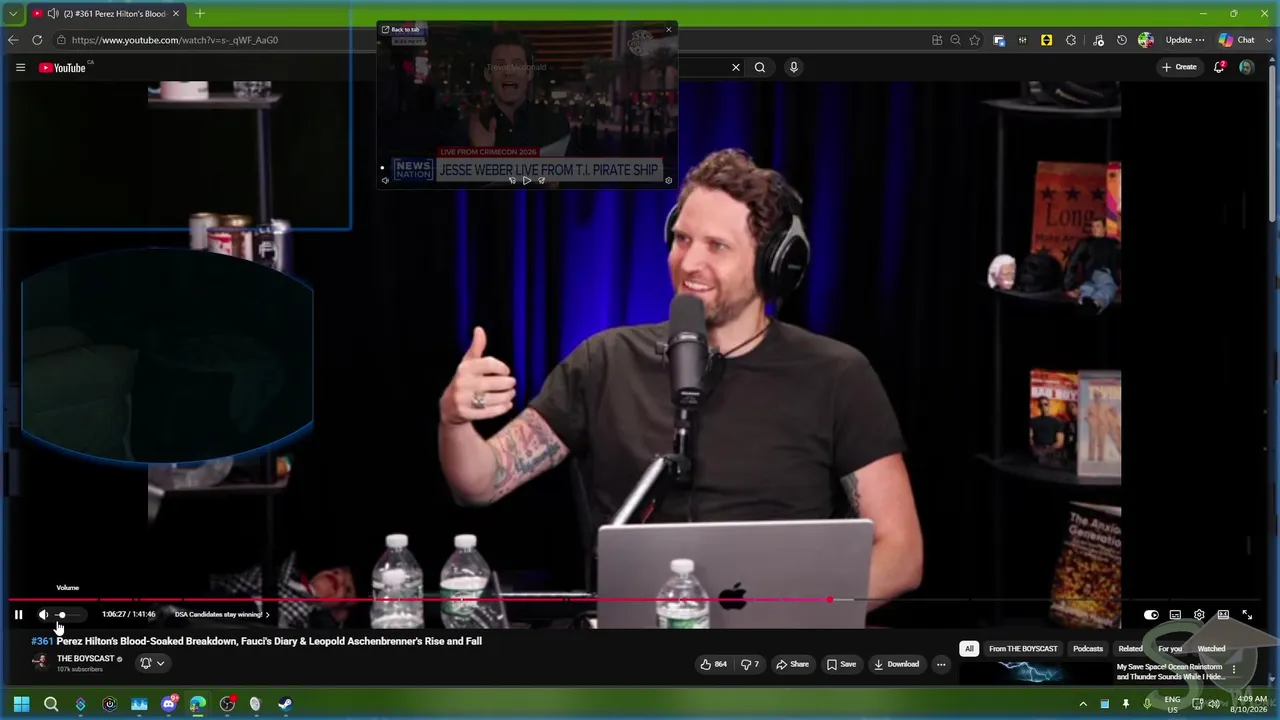Click the #361 hashtag link in title
Screen dimensions: 1280x720
42,641
